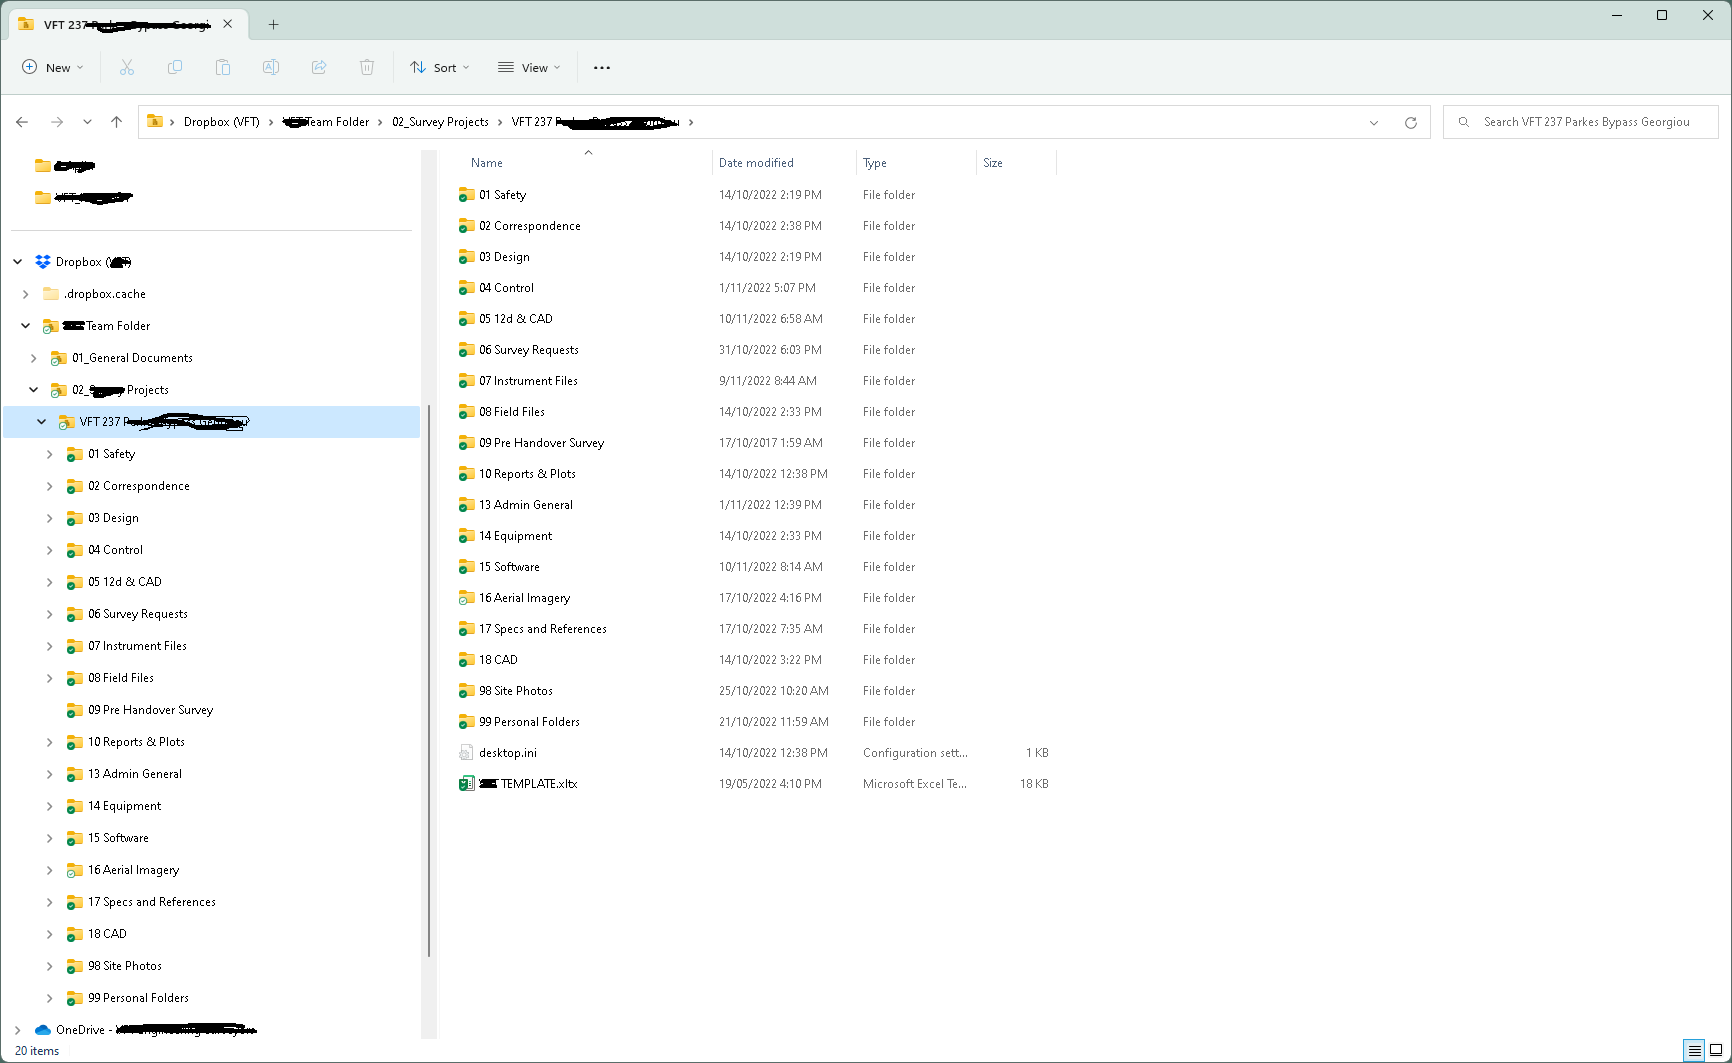The height and width of the screenshot is (1063, 1732).
Task: Go up one folder level arrow
Action: [116, 122]
